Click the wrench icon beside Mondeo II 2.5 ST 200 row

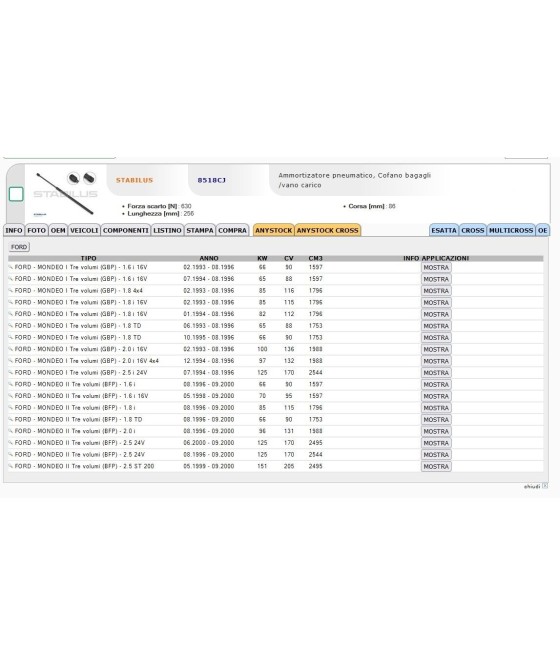coord(11,466)
